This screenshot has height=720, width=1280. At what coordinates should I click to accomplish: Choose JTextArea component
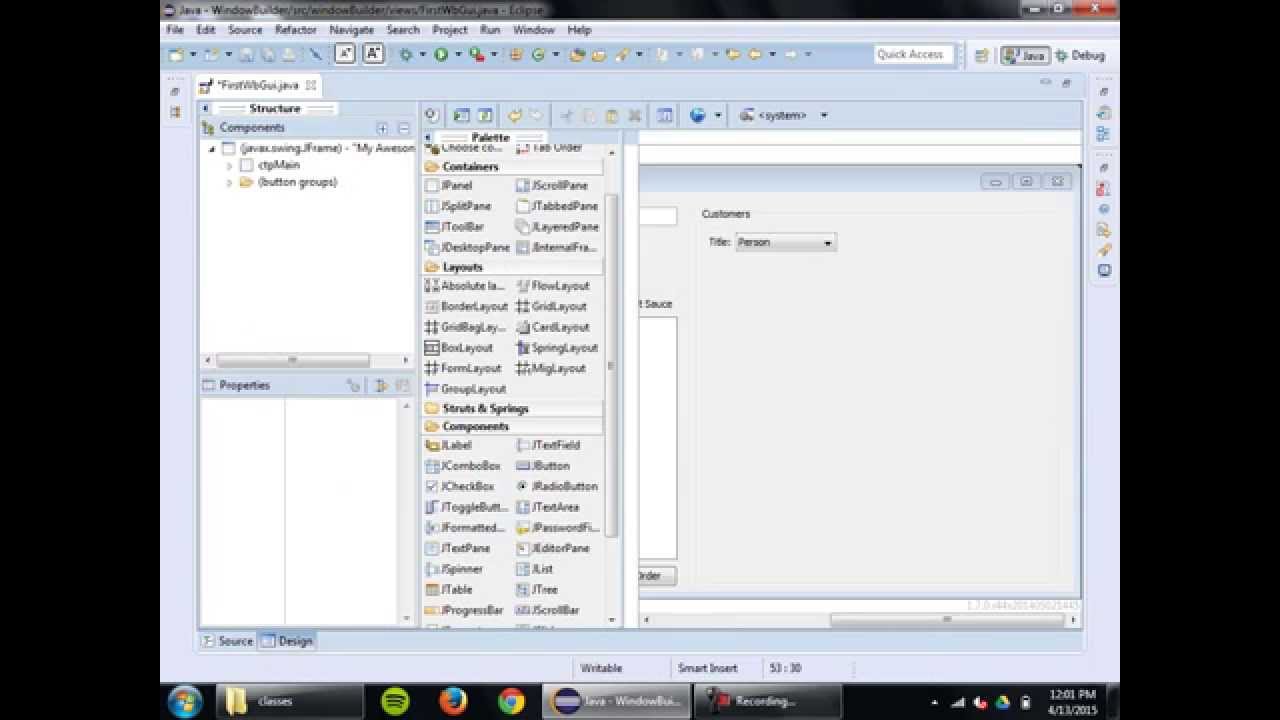[x=547, y=507]
